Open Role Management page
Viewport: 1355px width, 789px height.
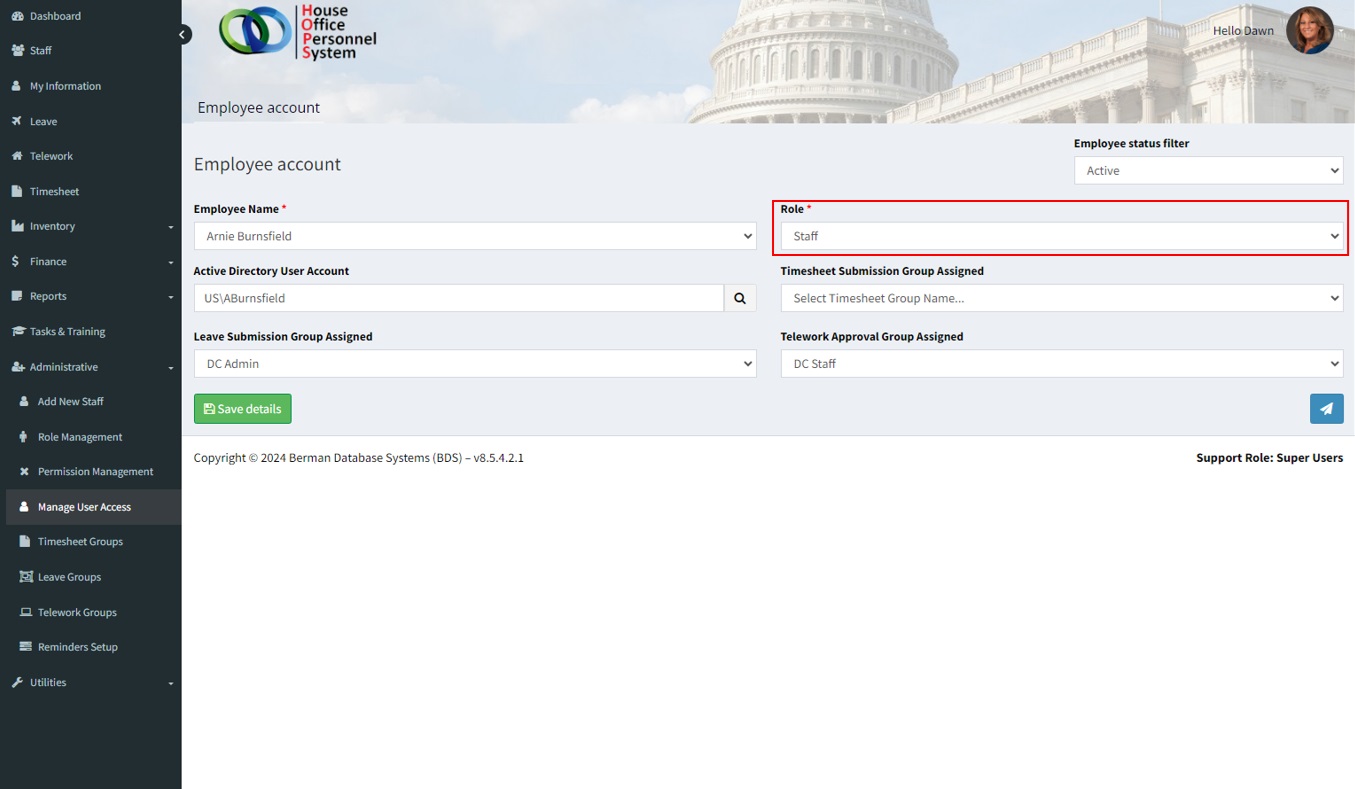[80, 437]
